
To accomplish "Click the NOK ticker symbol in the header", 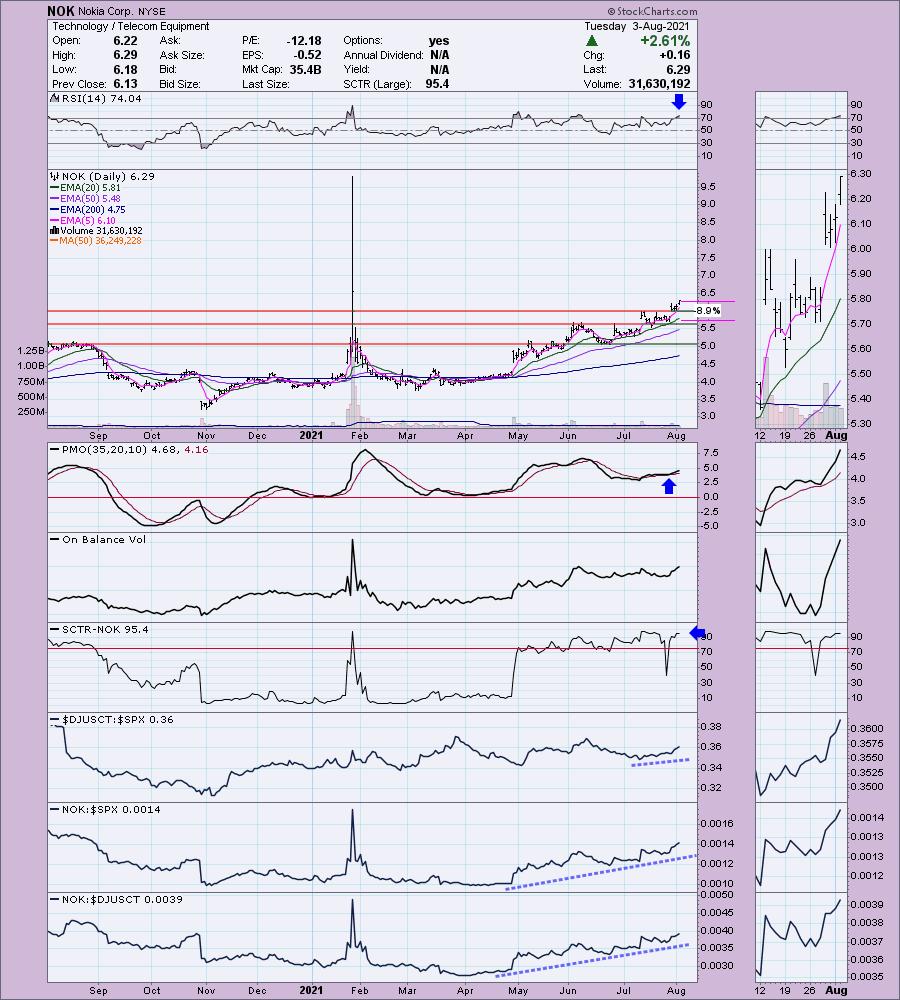I will pyautogui.click(x=61, y=11).
